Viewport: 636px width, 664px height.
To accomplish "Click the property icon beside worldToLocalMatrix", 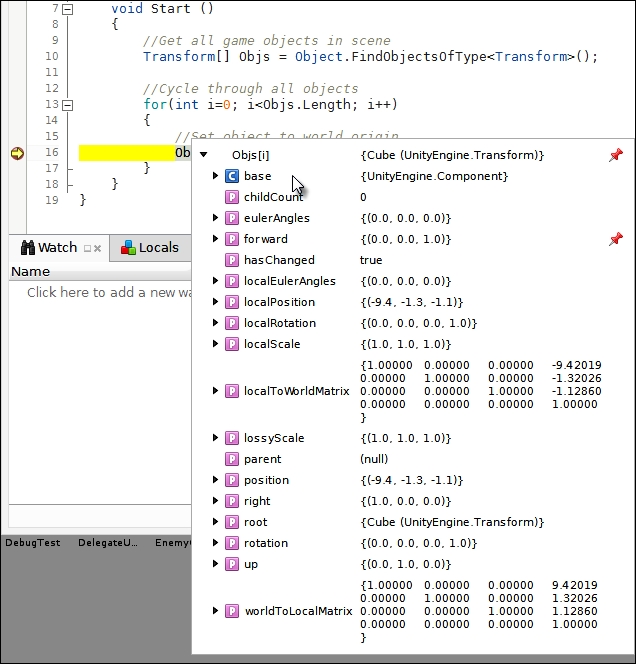I will pyautogui.click(x=232, y=611).
